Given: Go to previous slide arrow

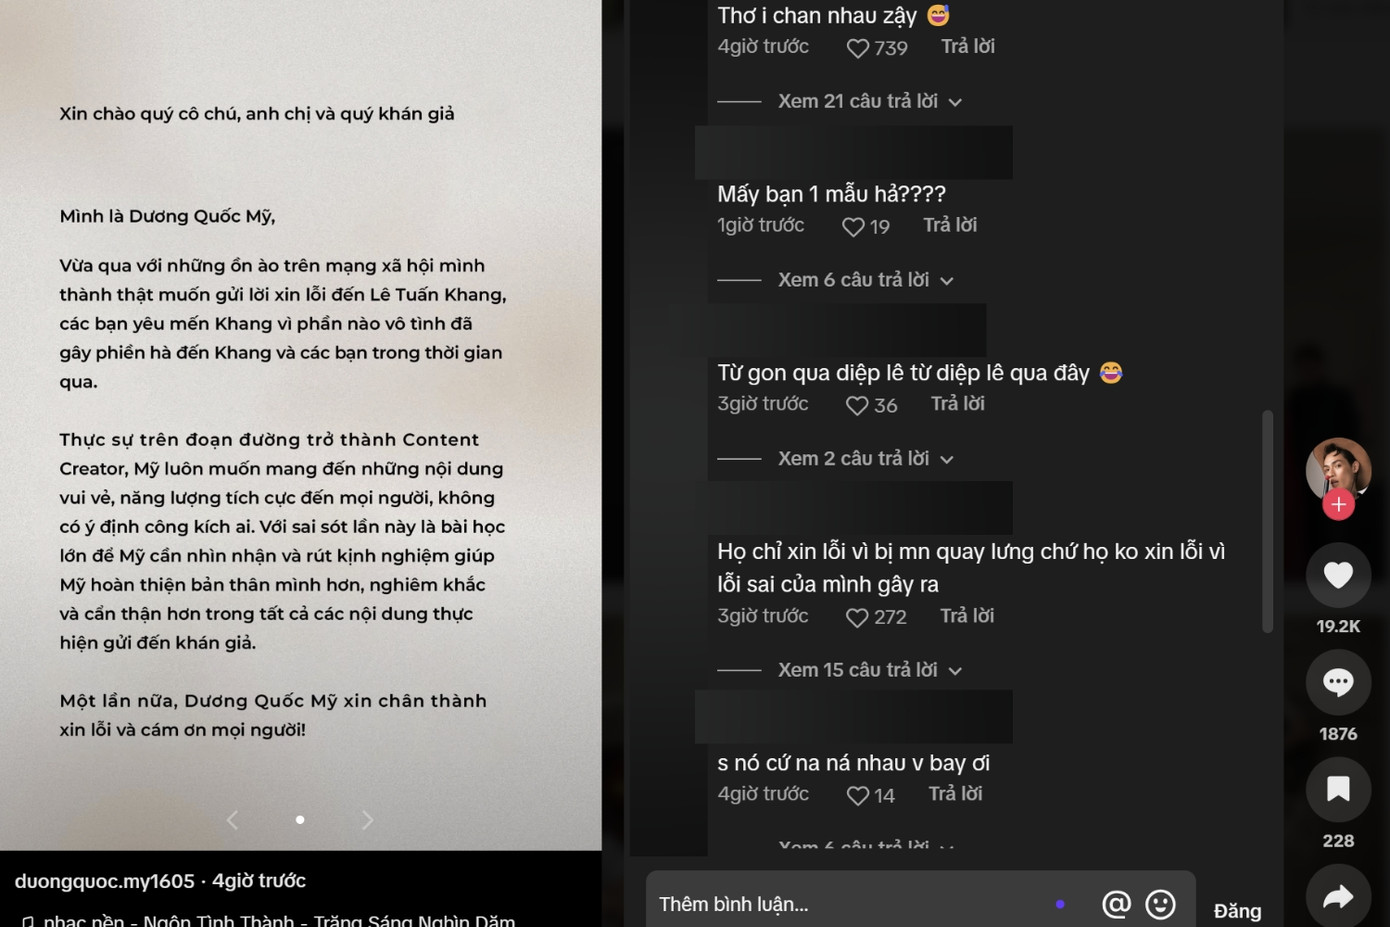Looking at the screenshot, I should (232, 820).
